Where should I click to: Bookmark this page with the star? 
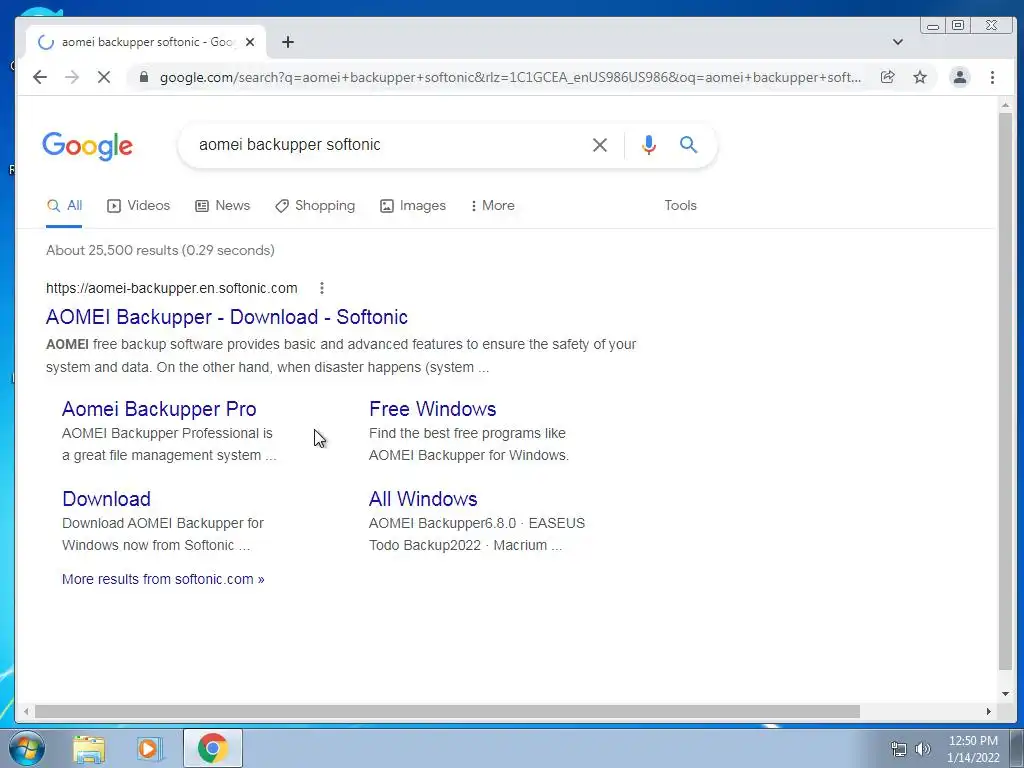[x=920, y=77]
